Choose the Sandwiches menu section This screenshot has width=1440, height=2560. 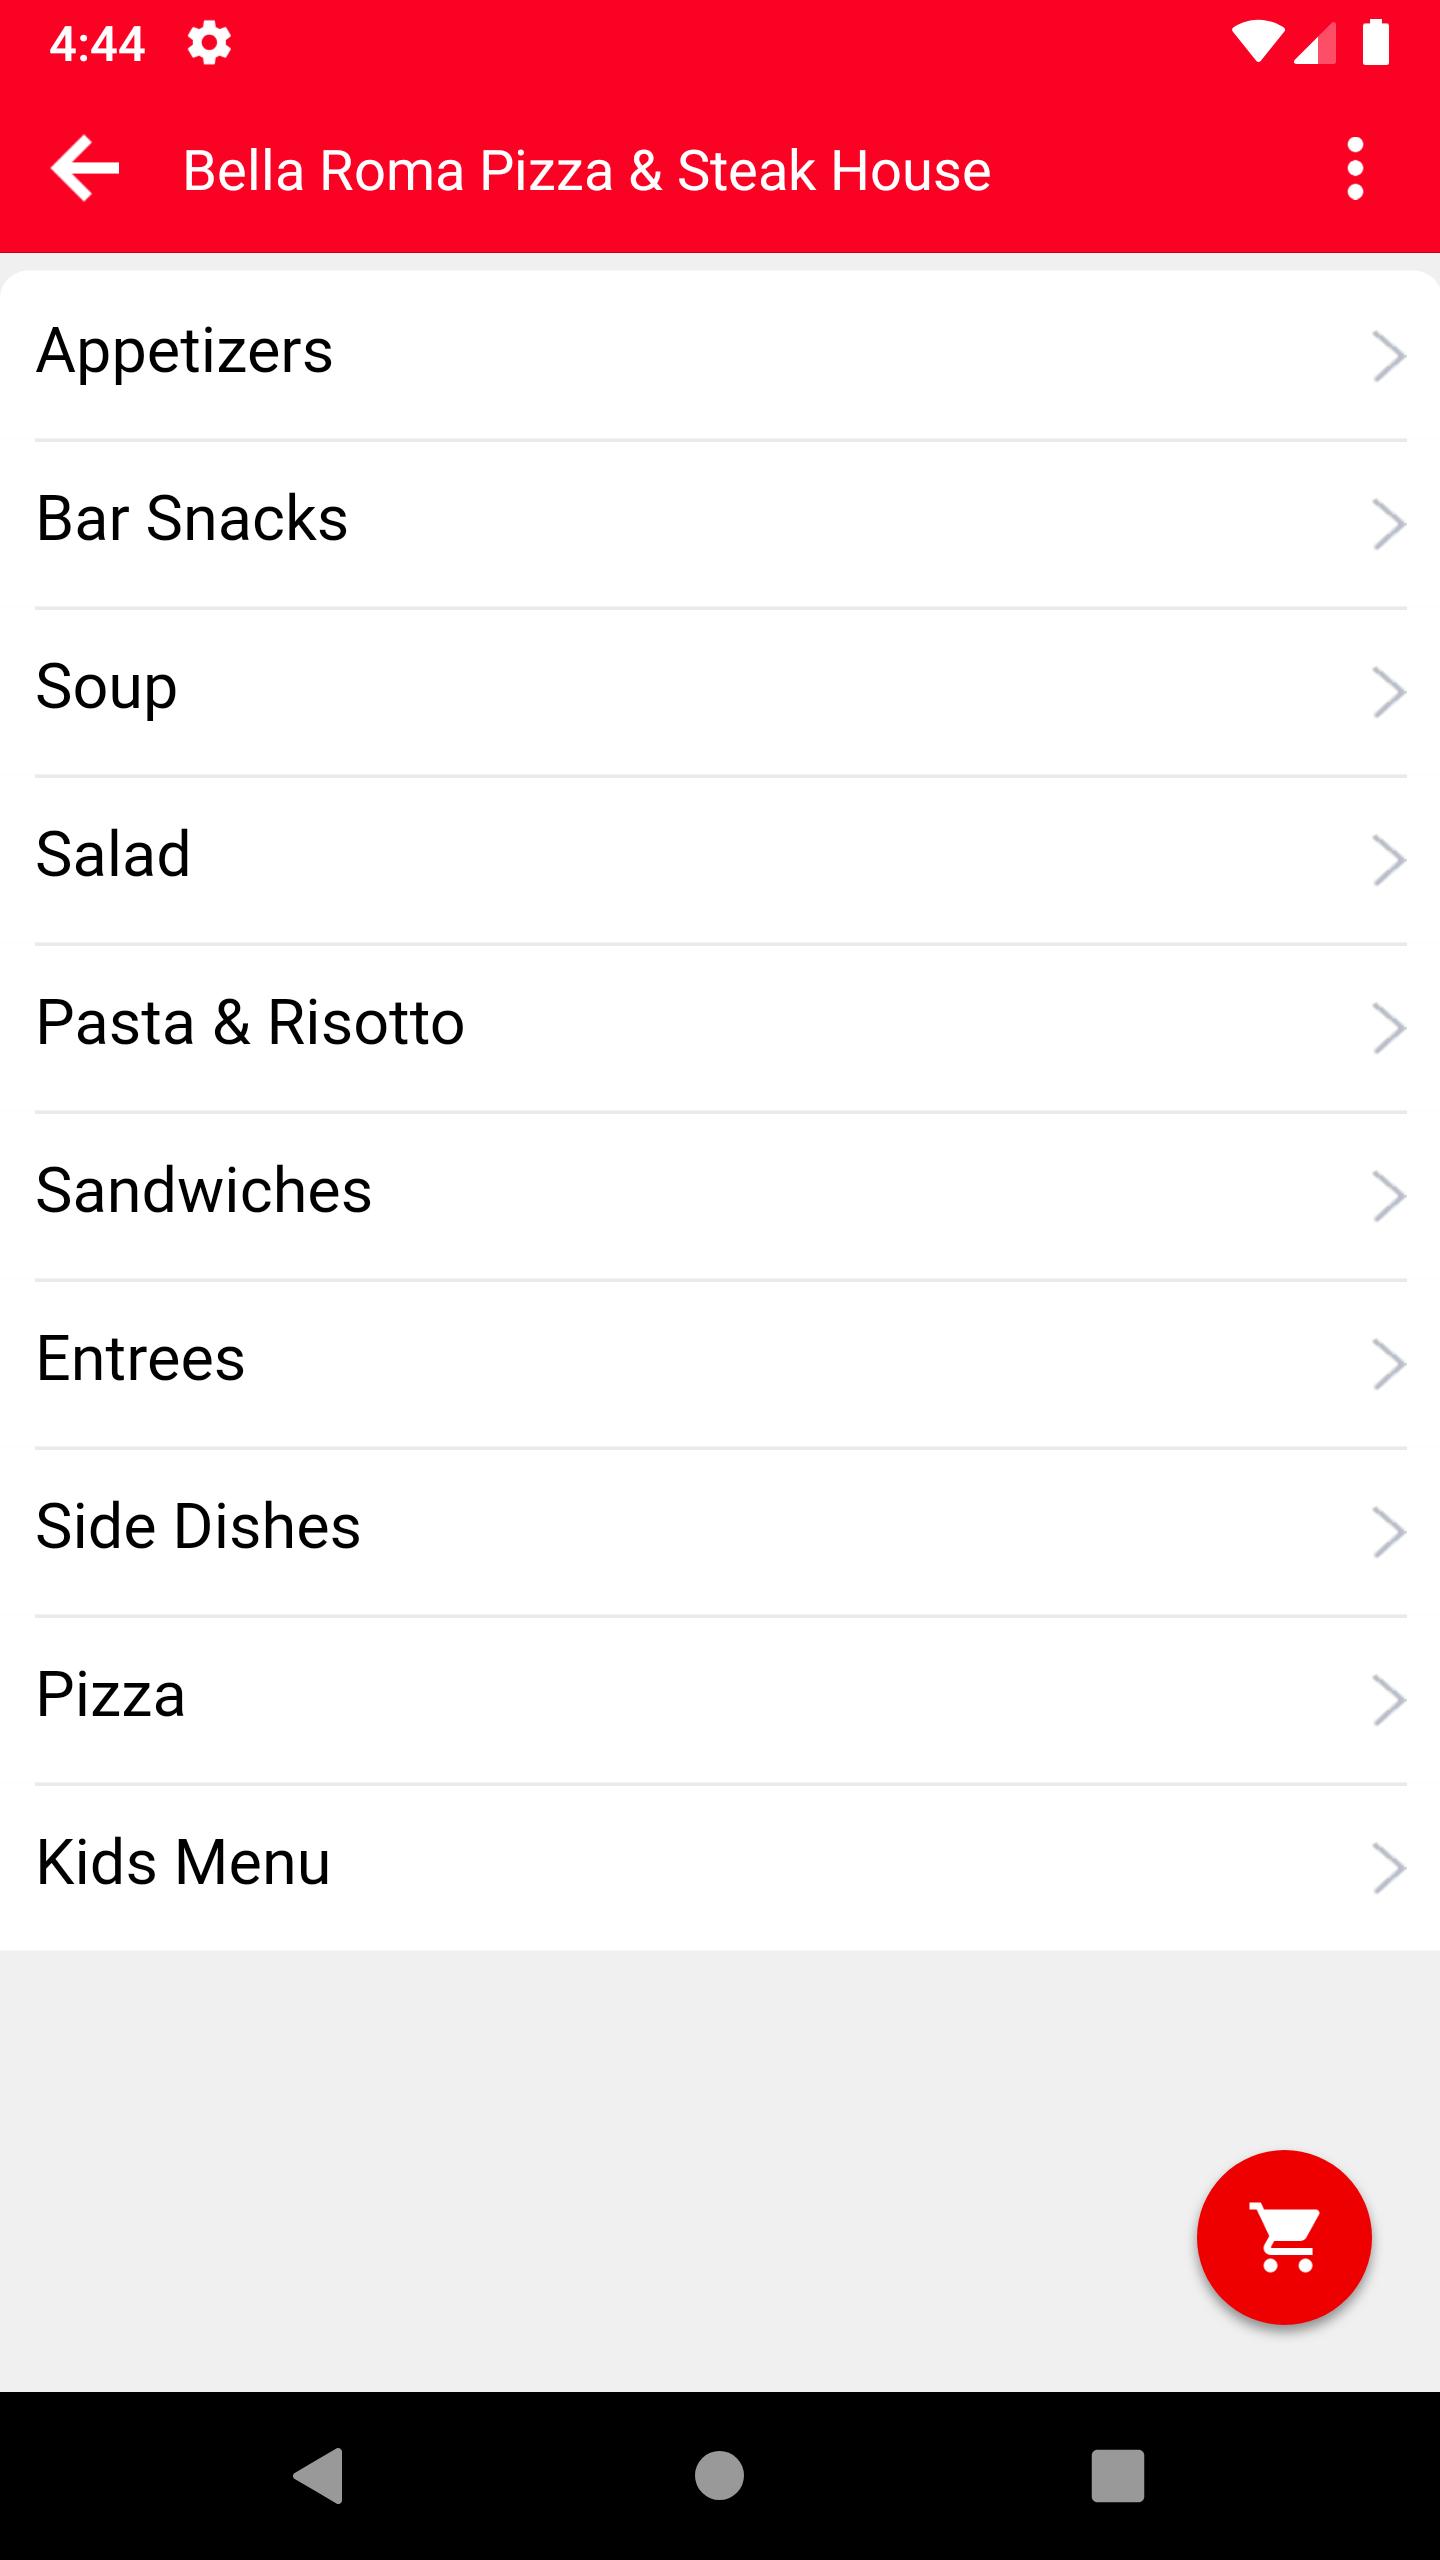click(720, 1196)
